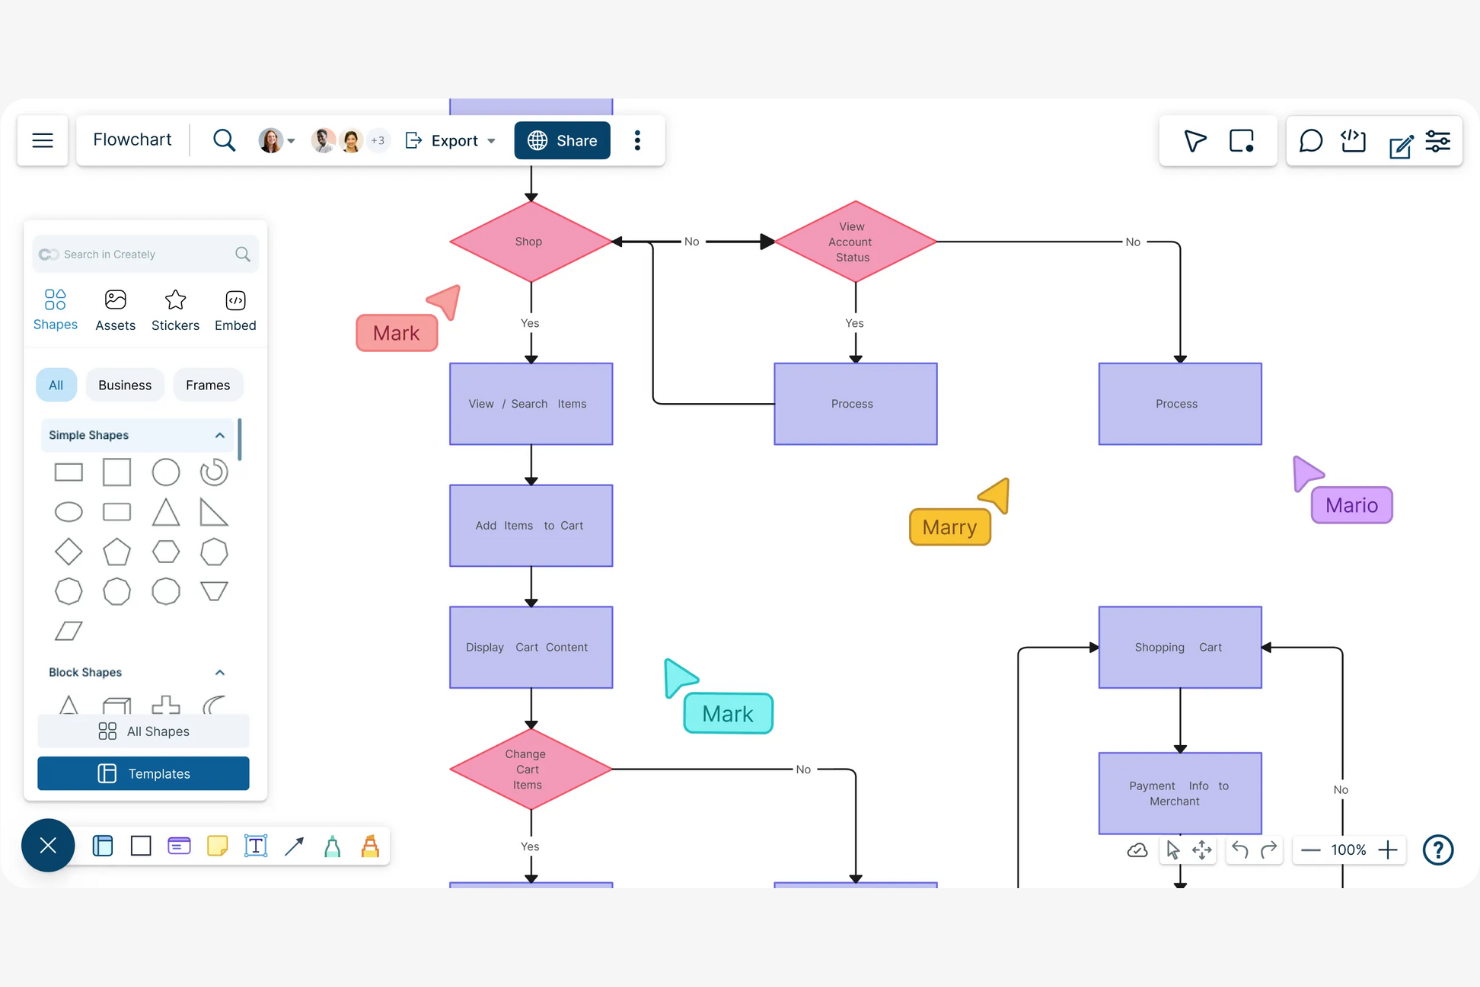Image resolution: width=1480 pixels, height=987 pixels.
Task: Click the search magnifier icon in toolbar
Action: [224, 140]
